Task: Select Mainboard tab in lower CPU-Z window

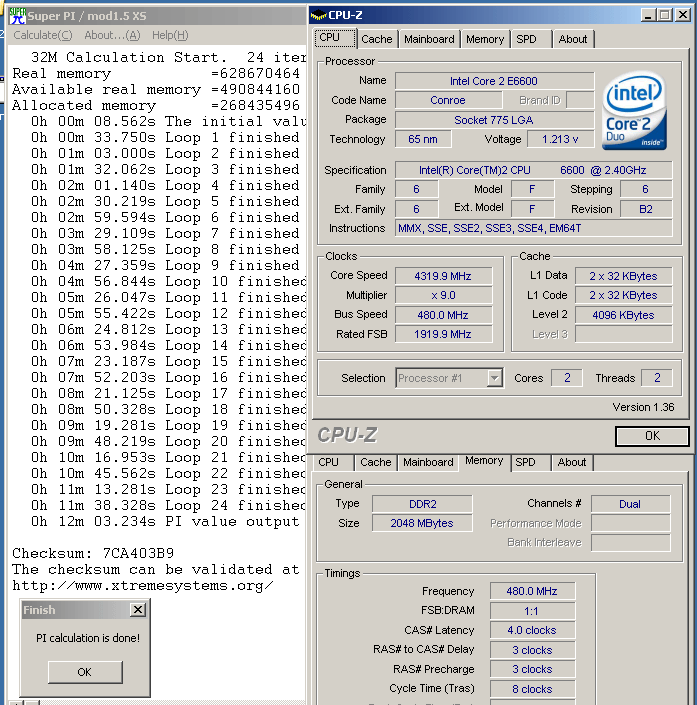Action: [x=428, y=462]
